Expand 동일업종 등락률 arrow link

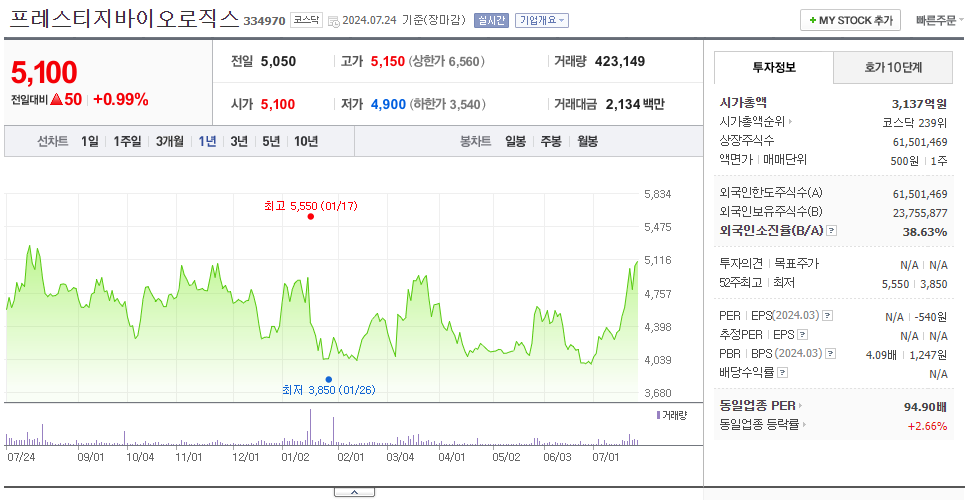(804, 425)
